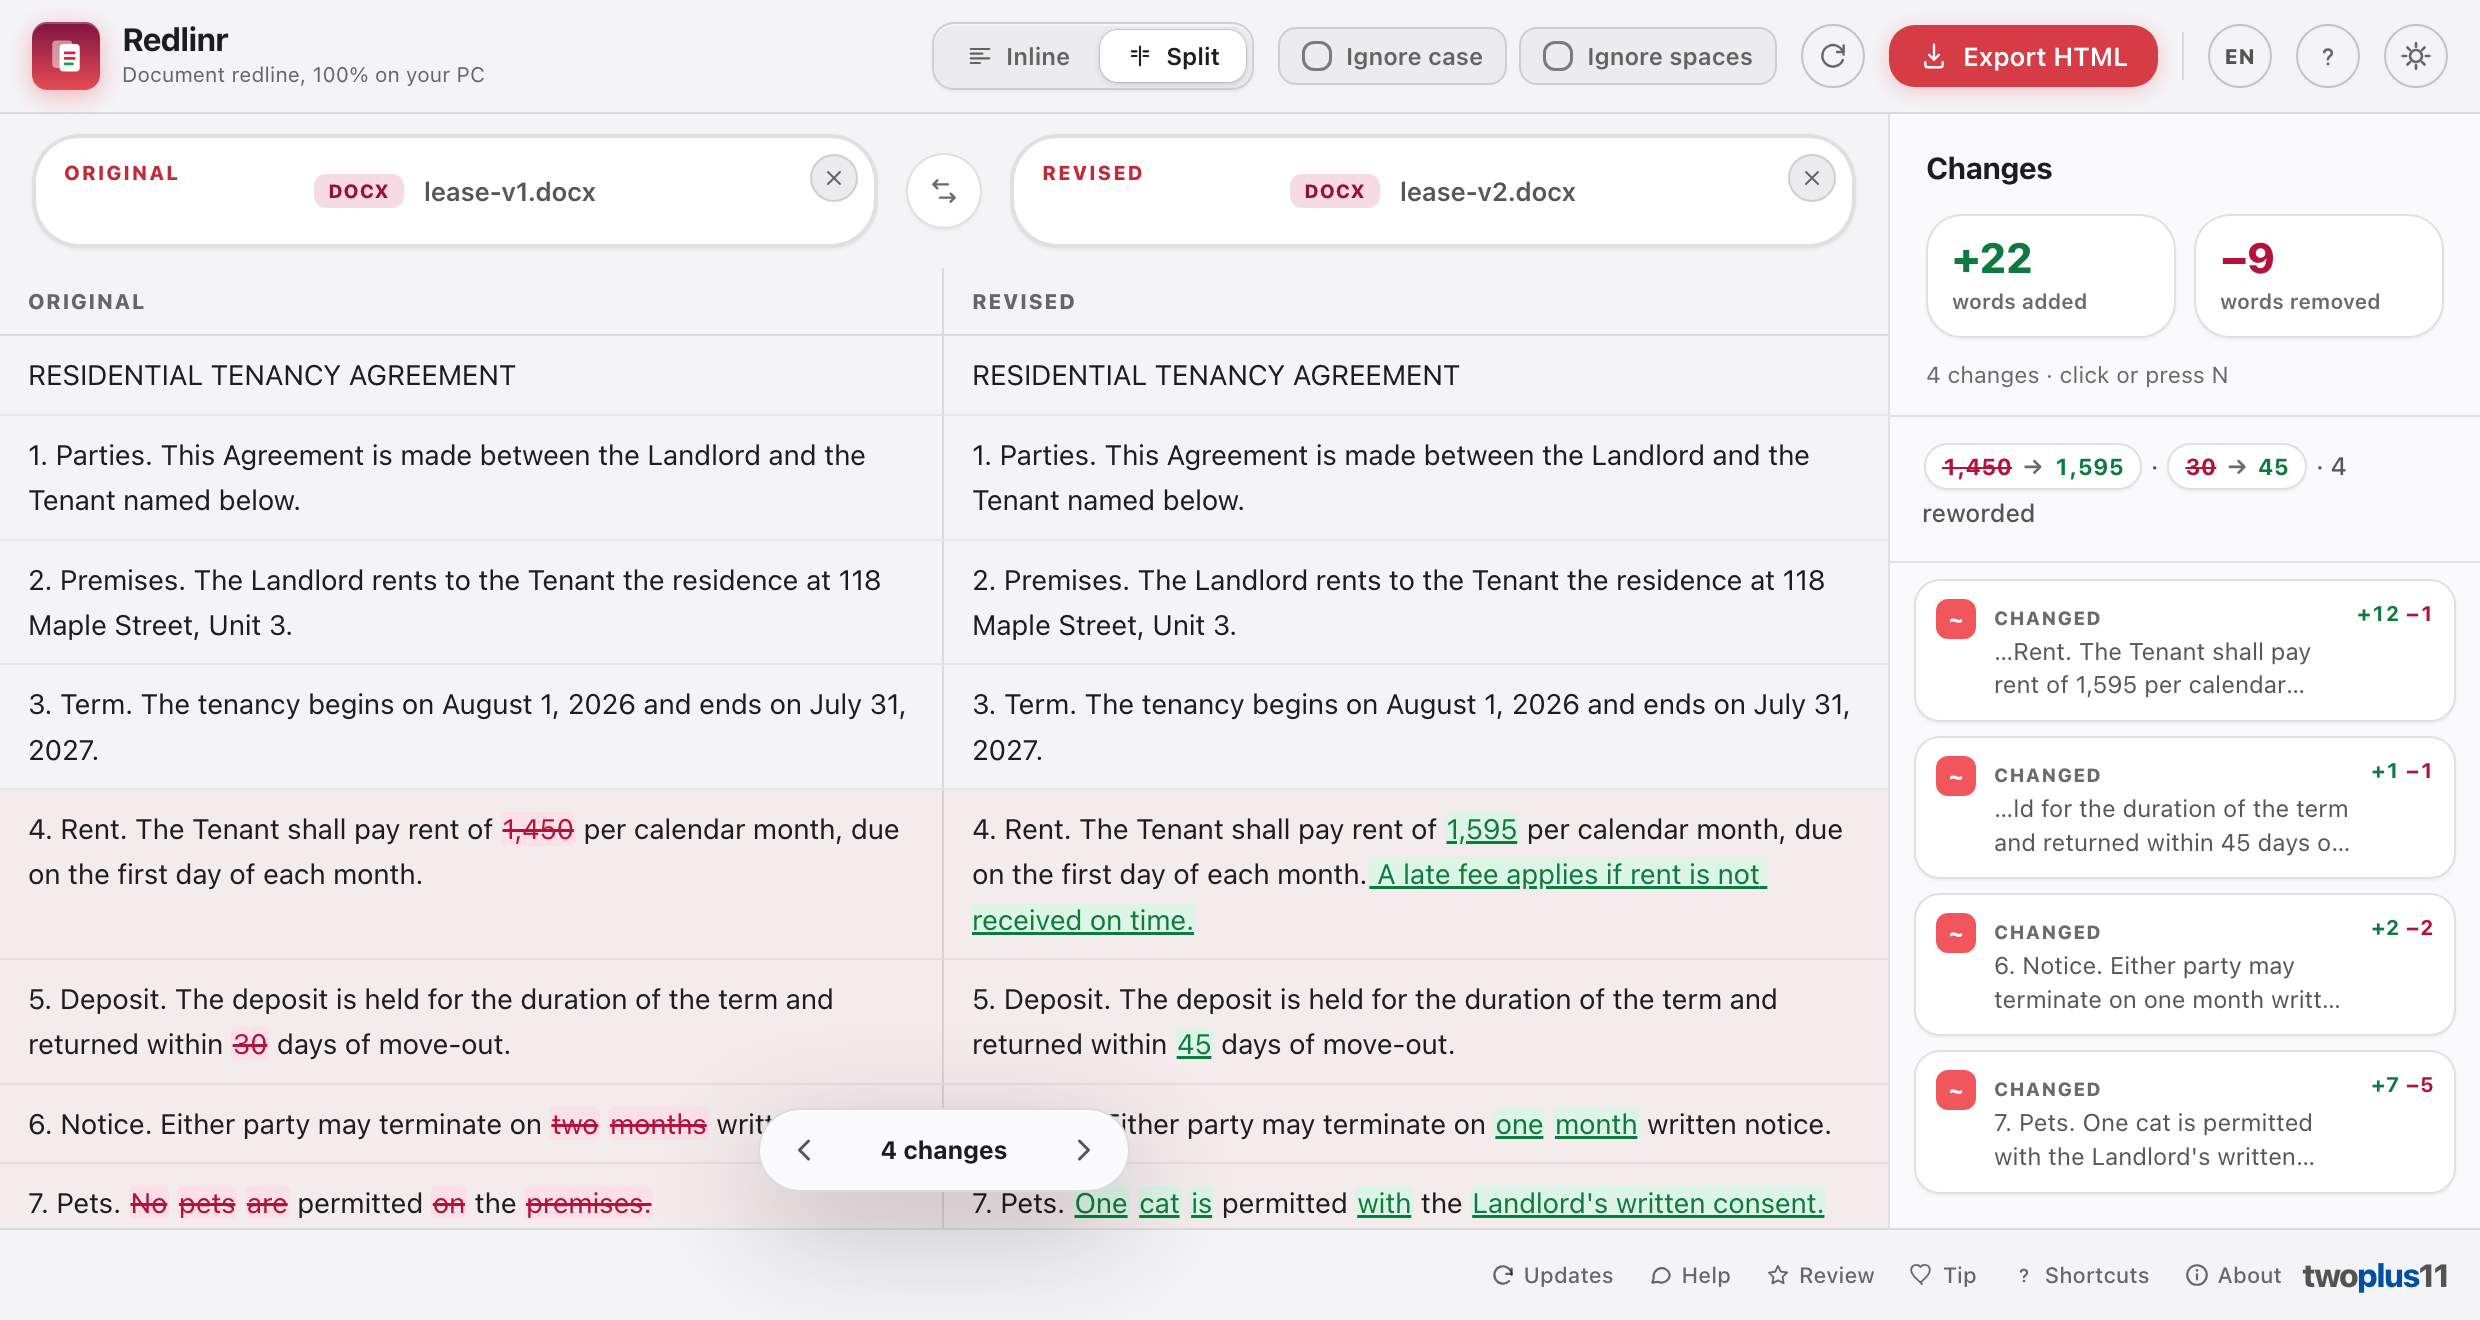Swap original and revised documents
The width and height of the screenshot is (2480, 1320).
coord(943,191)
